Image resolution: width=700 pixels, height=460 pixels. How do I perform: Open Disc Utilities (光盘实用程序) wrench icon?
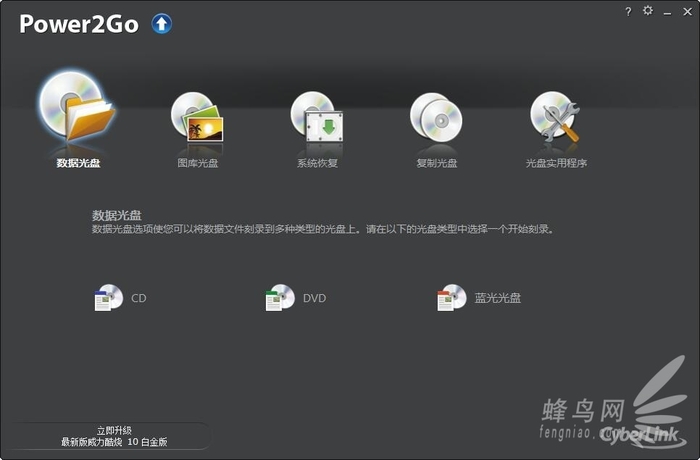[555, 117]
